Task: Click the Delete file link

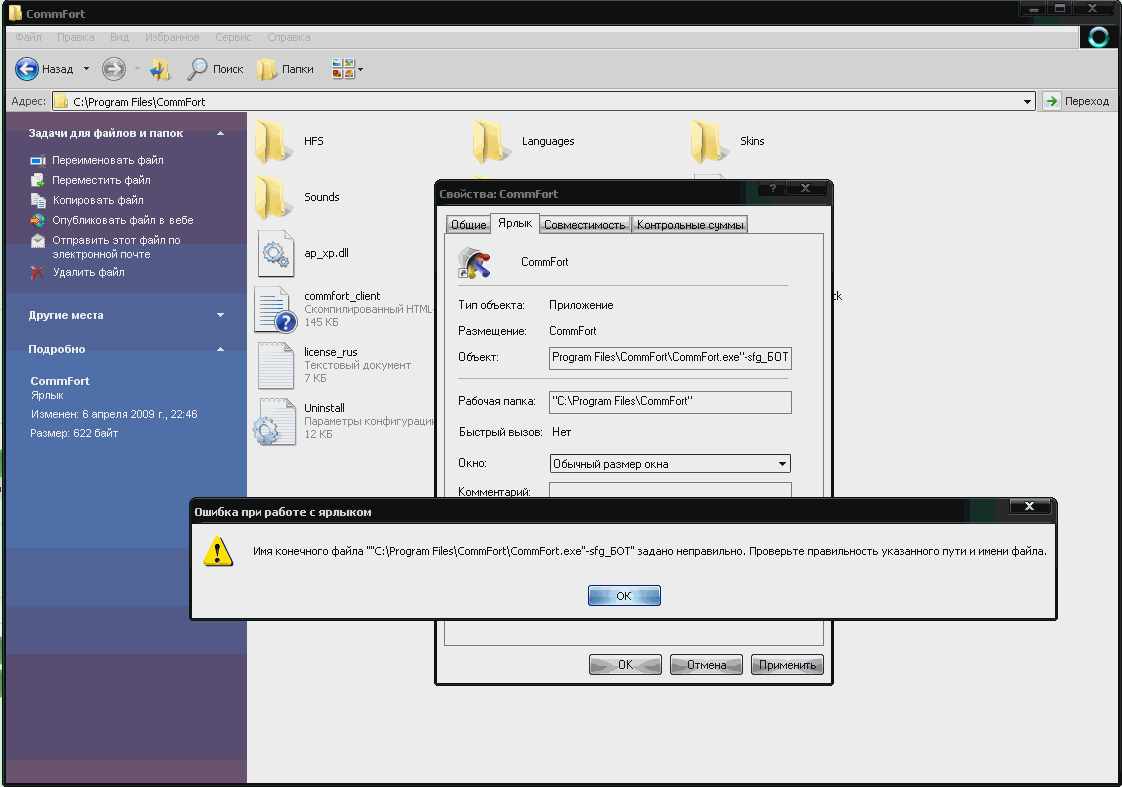Action: click(88, 272)
